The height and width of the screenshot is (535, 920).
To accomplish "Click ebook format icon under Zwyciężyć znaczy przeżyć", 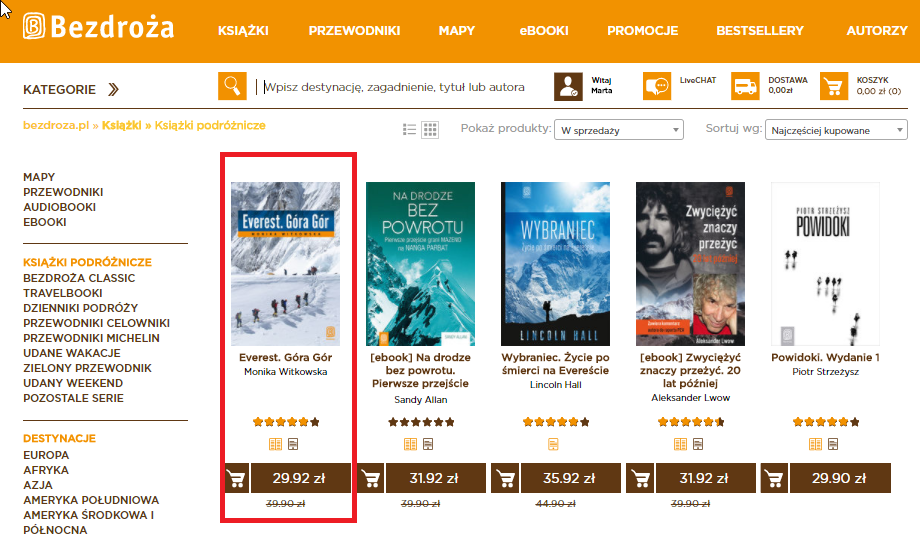I will coord(698,444).
